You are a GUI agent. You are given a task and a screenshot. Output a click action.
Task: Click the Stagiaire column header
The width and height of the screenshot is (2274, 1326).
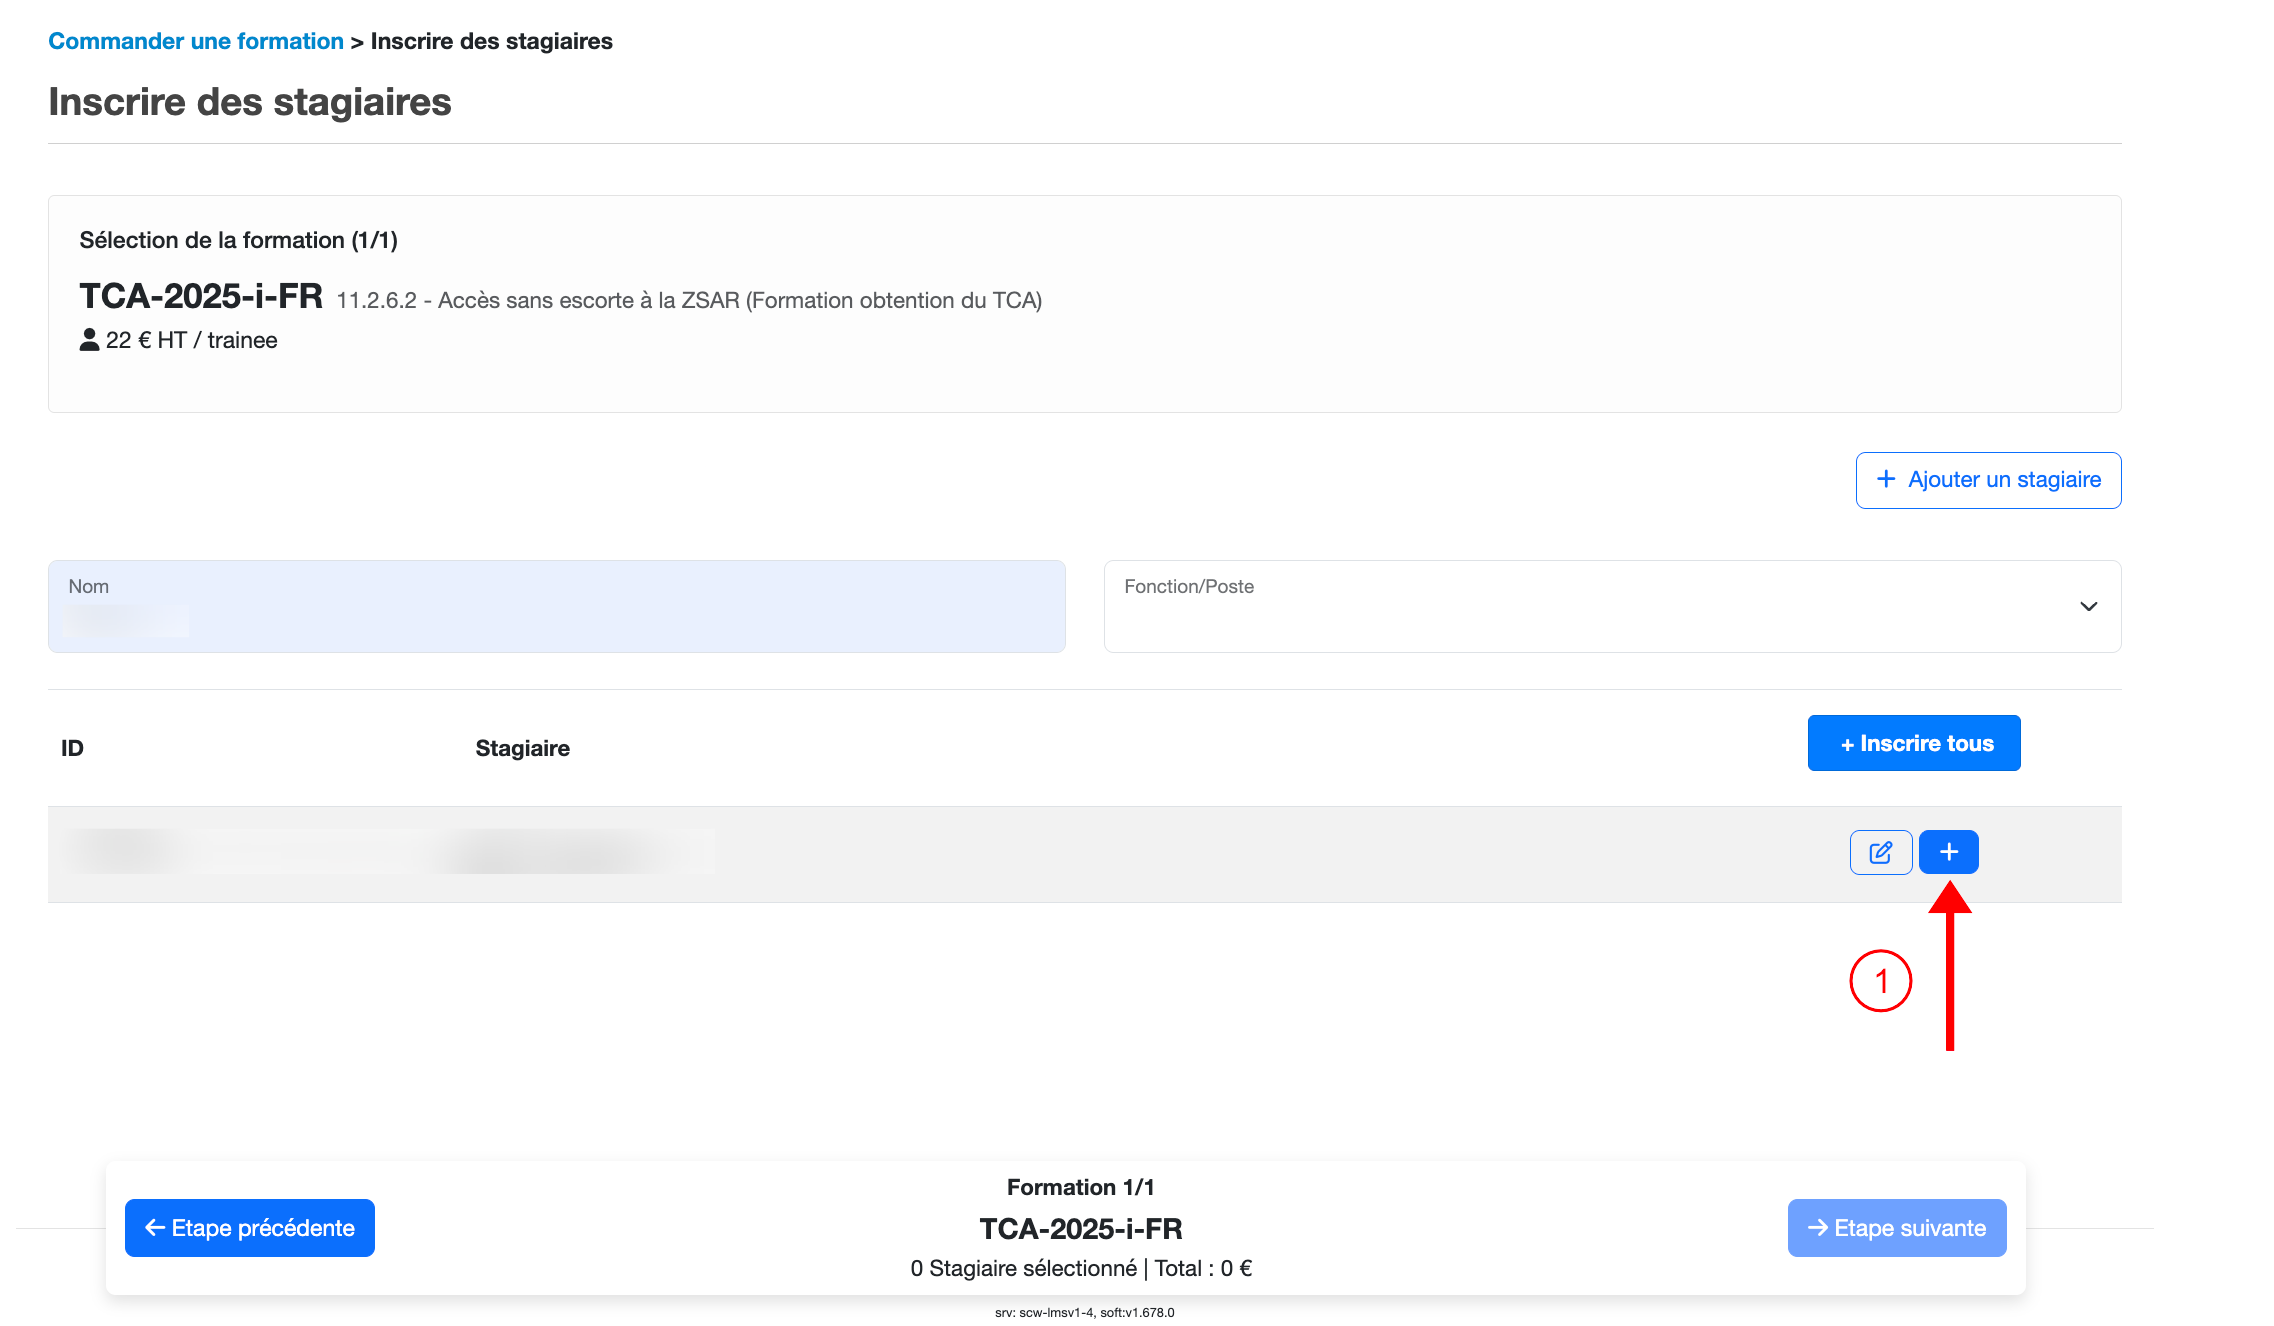(522, 748)
